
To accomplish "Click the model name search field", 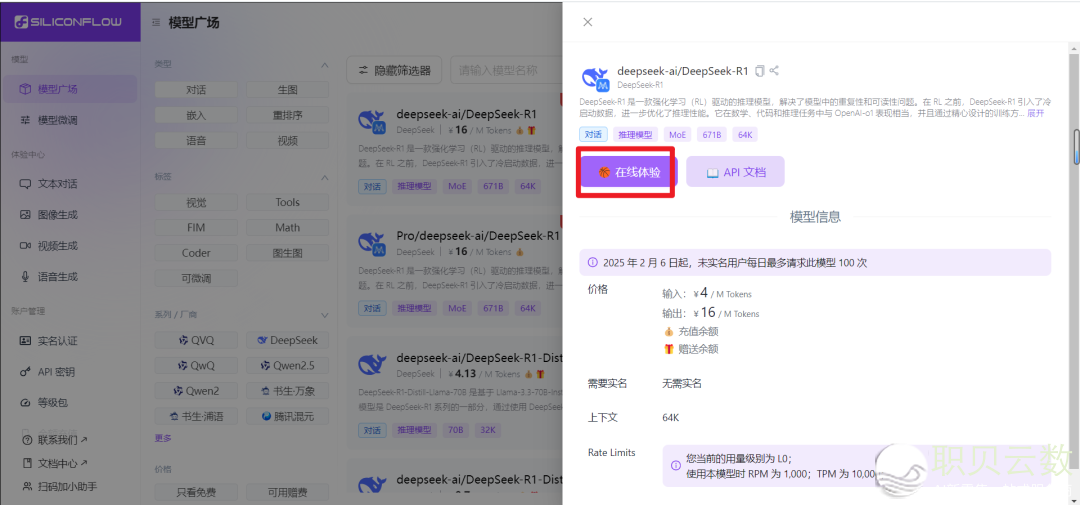I will coord(506,70).
